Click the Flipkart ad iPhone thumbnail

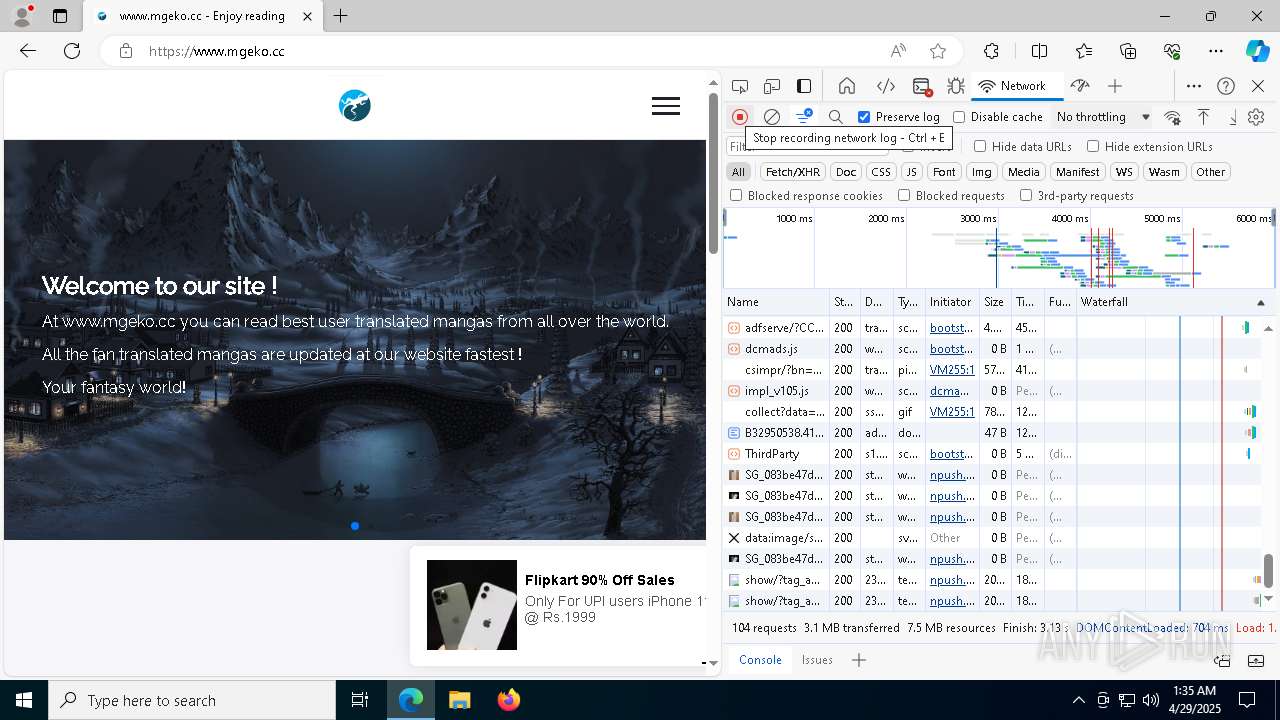click(472, 605)
